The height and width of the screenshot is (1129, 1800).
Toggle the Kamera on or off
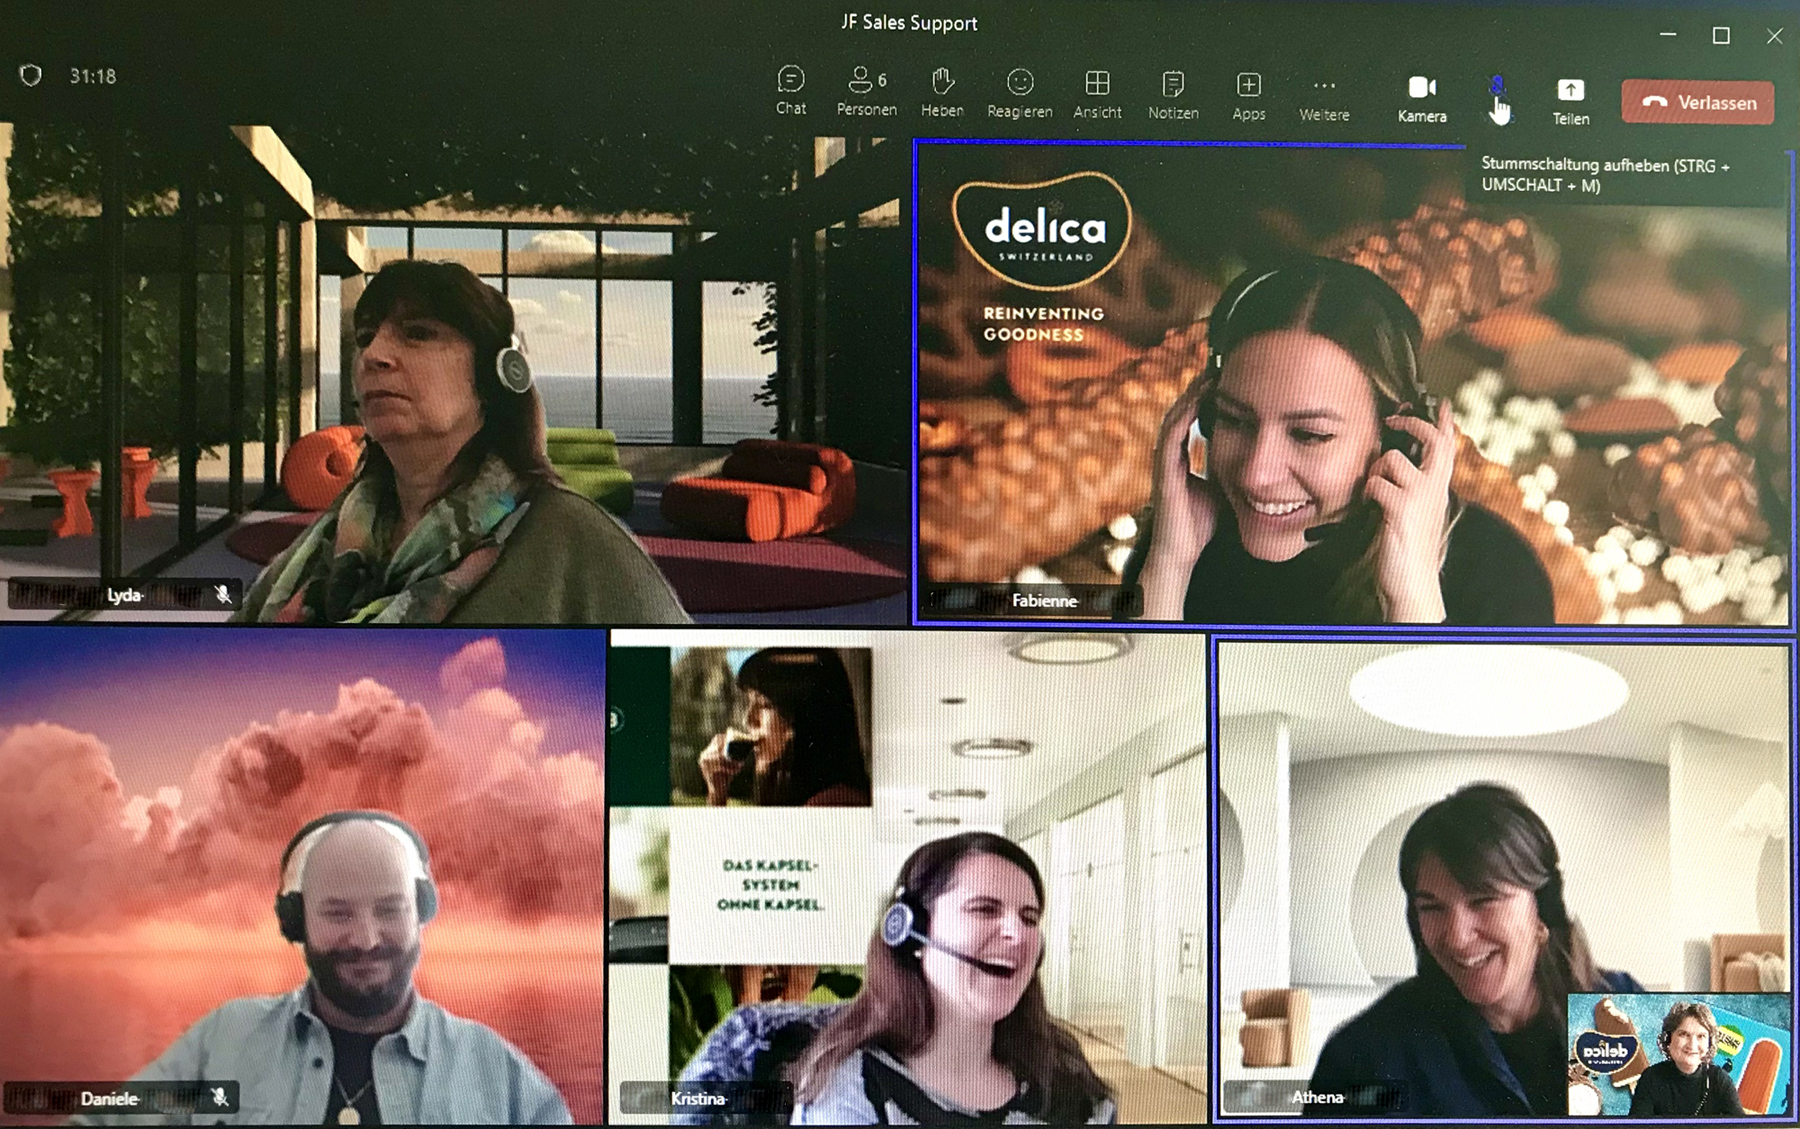coord(1422,98)
